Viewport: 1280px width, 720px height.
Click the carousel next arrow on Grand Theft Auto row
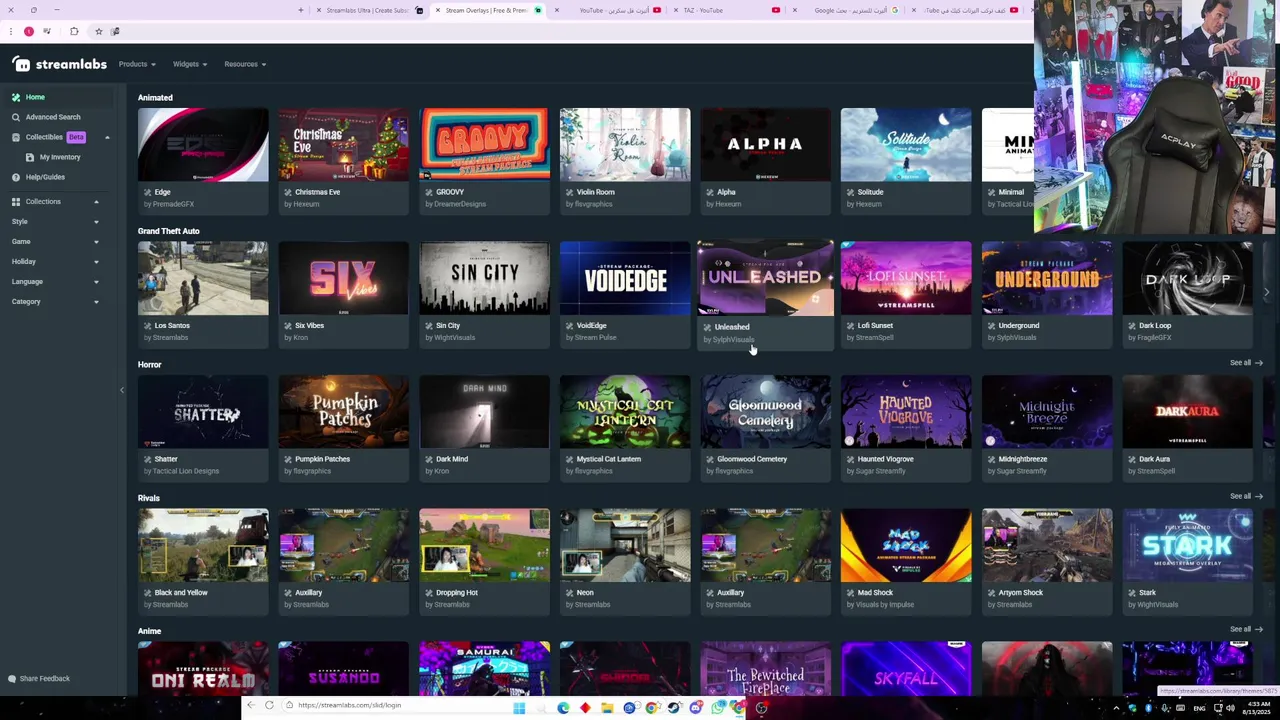[x=1266, y=292]
